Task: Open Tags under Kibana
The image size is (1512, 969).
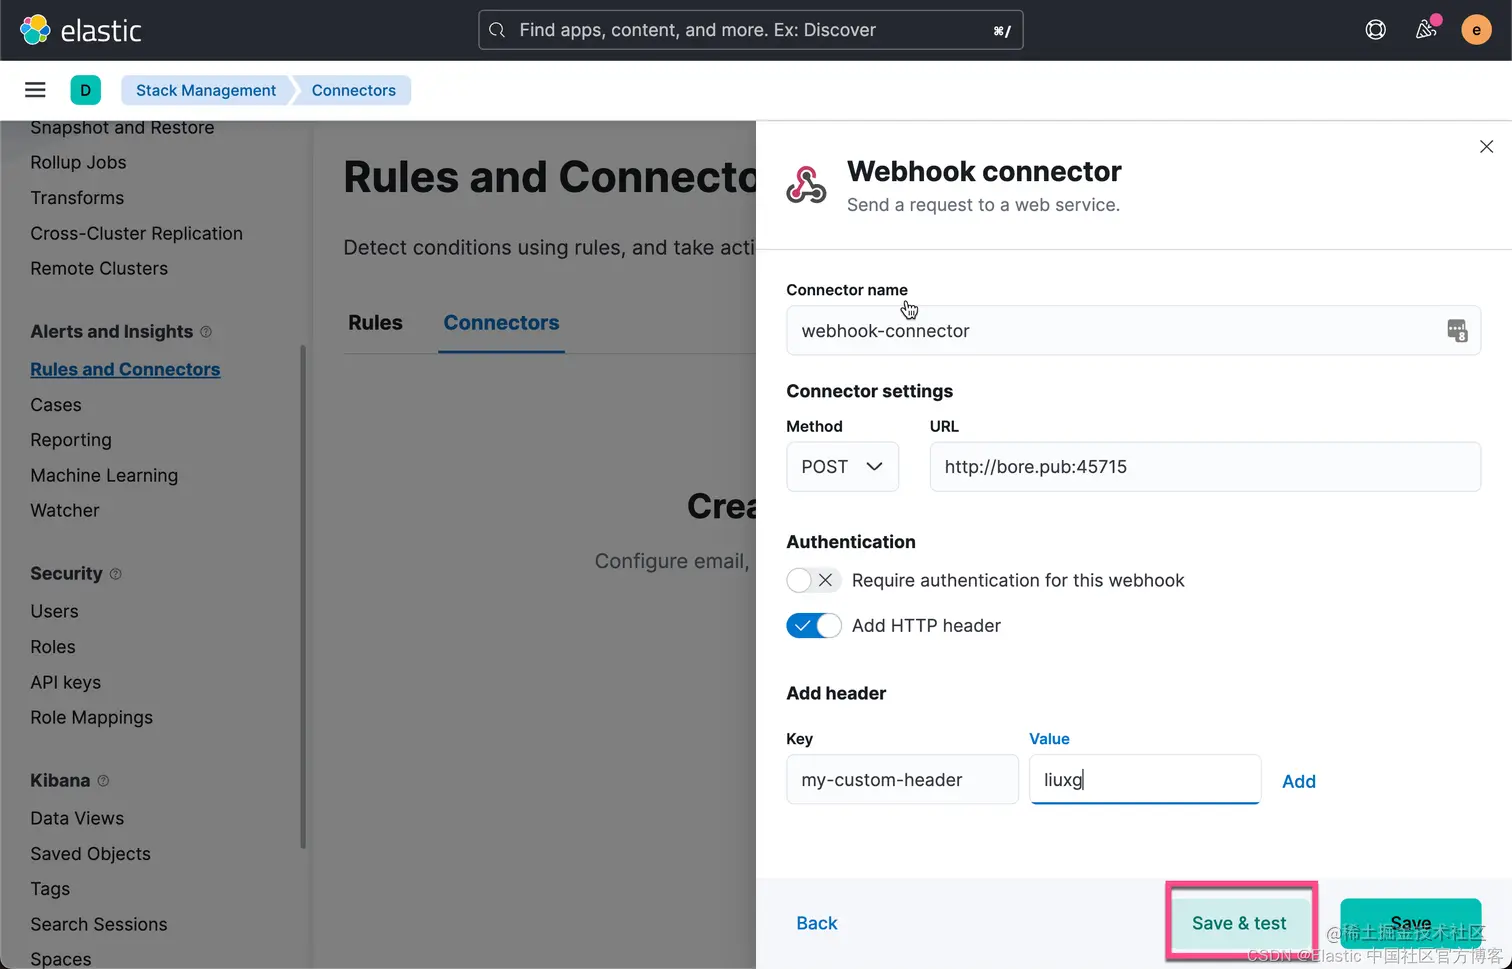Action: pyautogui.click(x=50, y=889)
